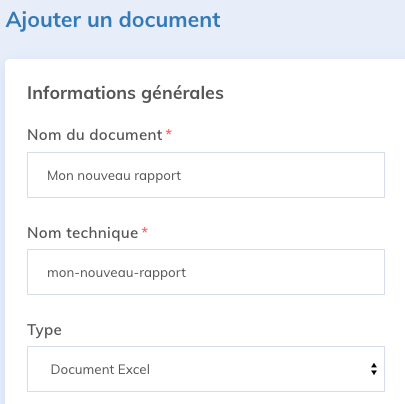Click the 'Ajouter un document' heading

[113, 20]
